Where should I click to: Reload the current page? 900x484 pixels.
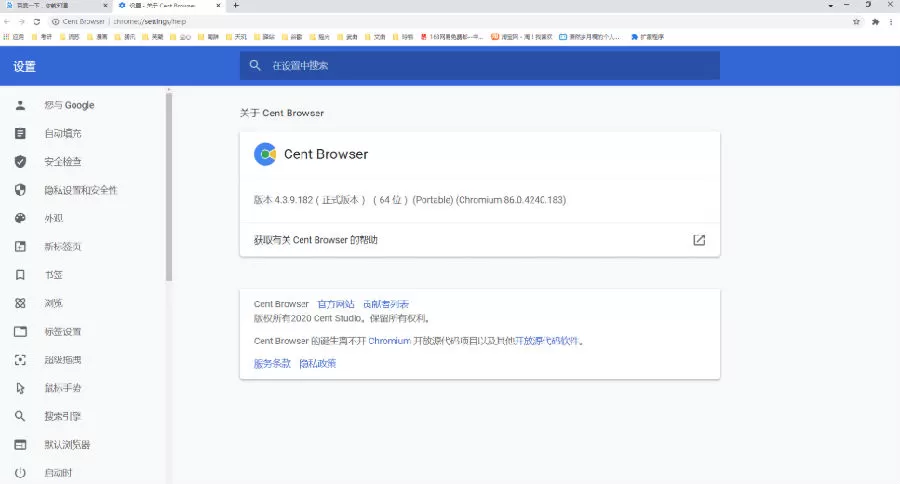click(37, 22)
